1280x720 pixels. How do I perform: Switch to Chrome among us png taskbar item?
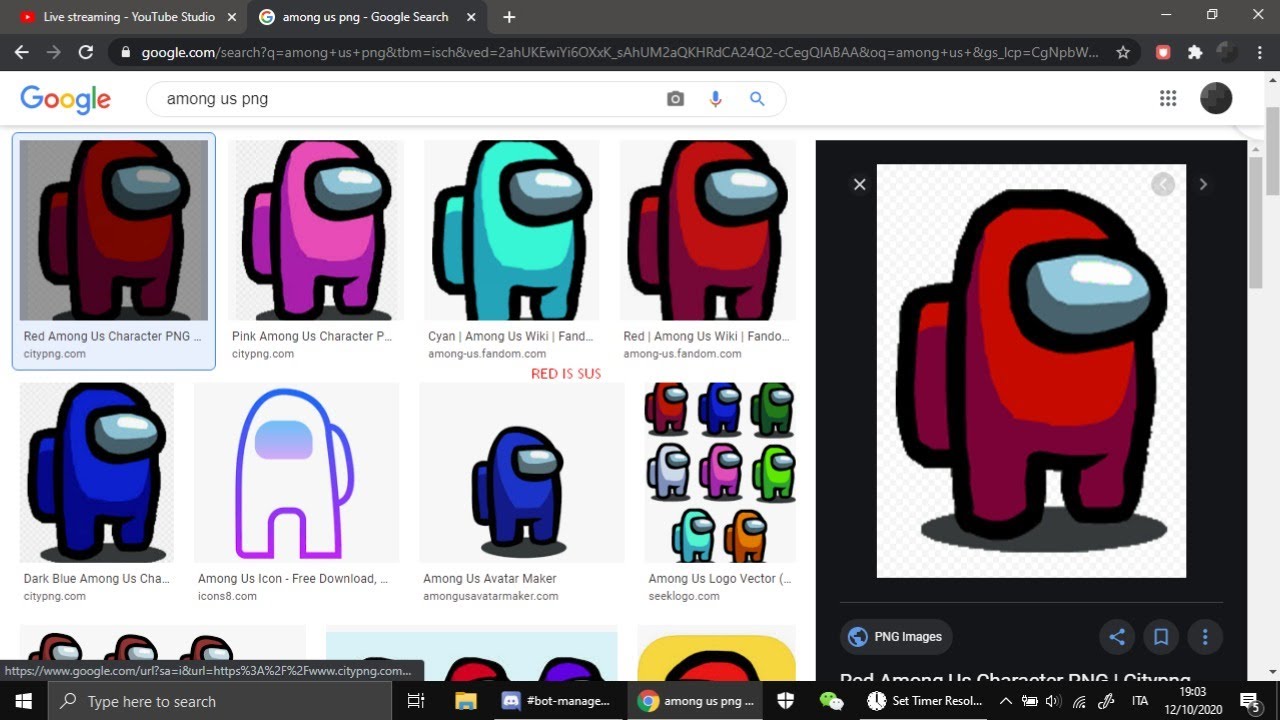tap(697, 701)
